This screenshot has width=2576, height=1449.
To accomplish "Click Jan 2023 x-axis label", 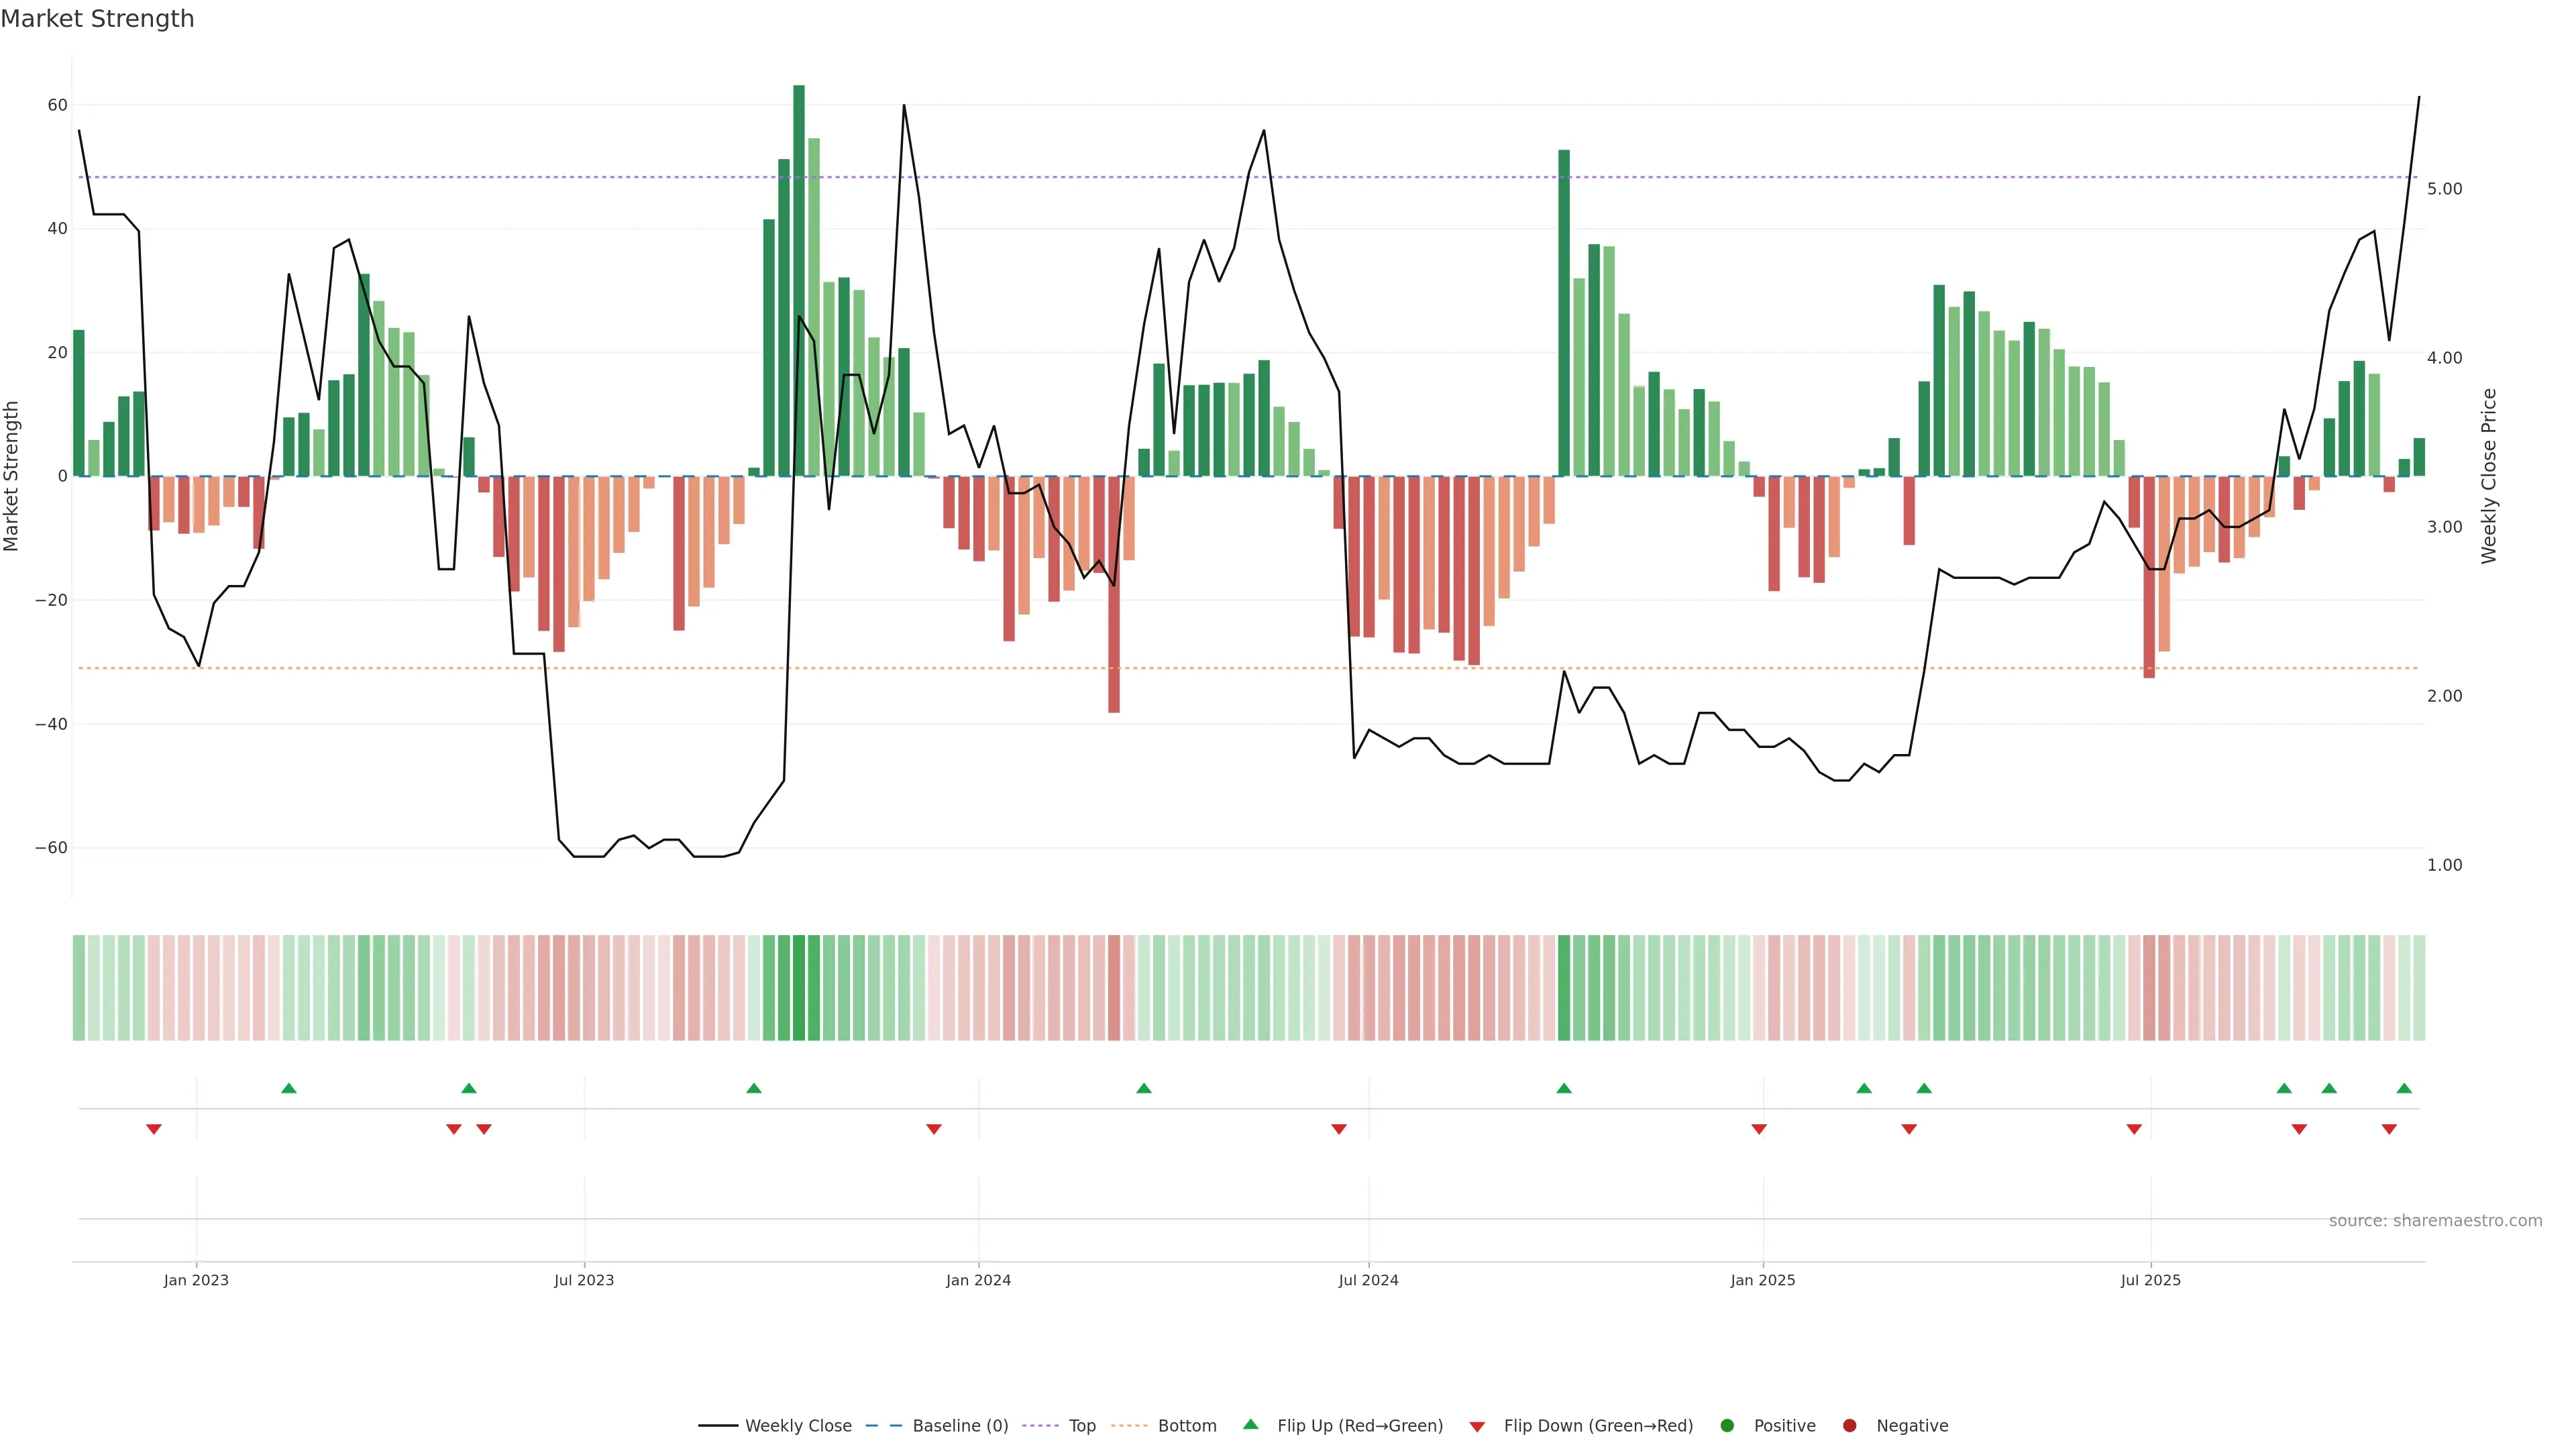I will (x=196, y=1280).
